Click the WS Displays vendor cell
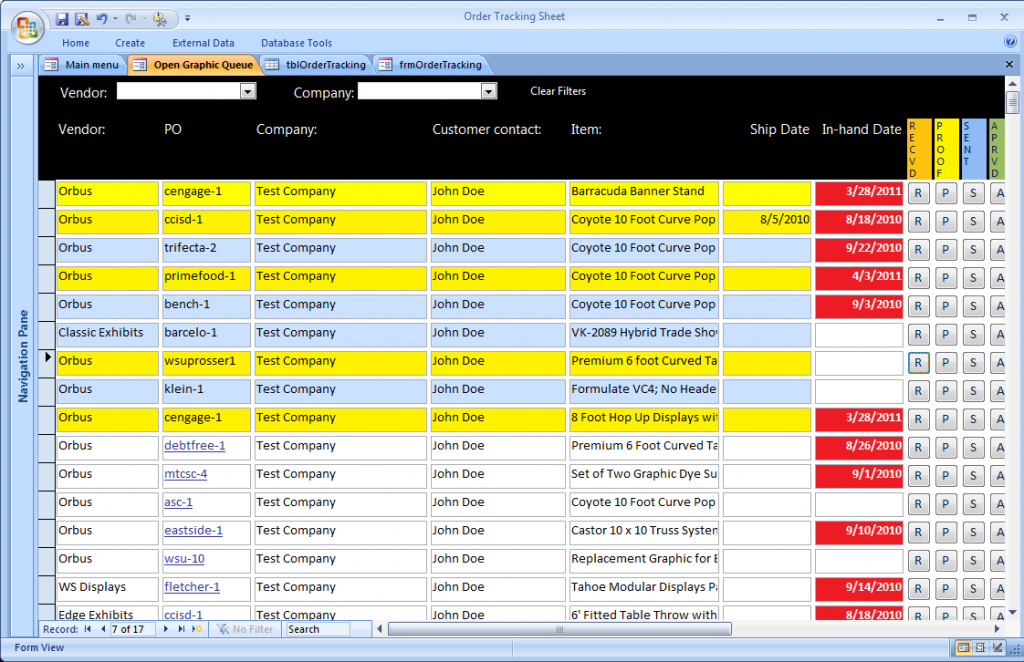Viewport: 1024px width, 662px height. click(x=107, y=588)
